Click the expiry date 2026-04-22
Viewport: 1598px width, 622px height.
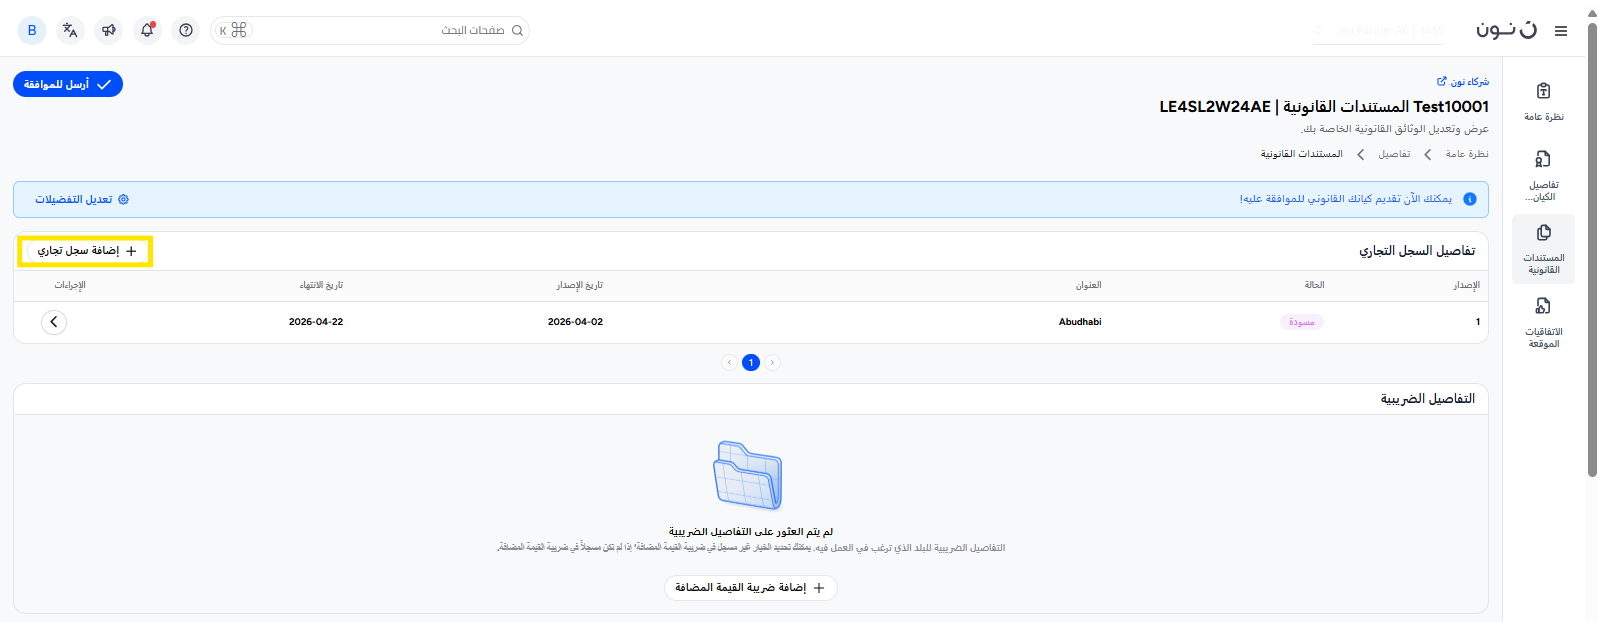[316, 322]
